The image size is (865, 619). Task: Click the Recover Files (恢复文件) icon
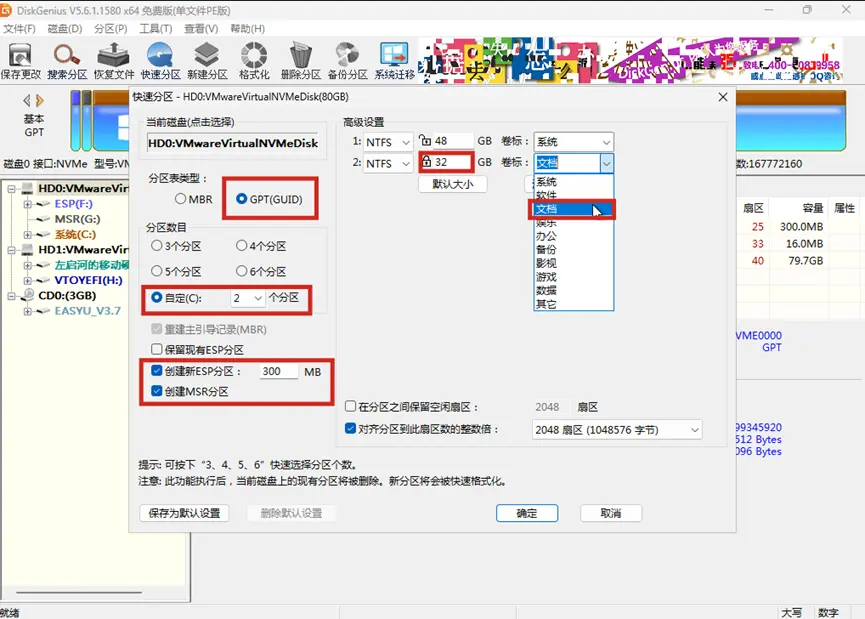pyautogui.click(x=114, y=61)
